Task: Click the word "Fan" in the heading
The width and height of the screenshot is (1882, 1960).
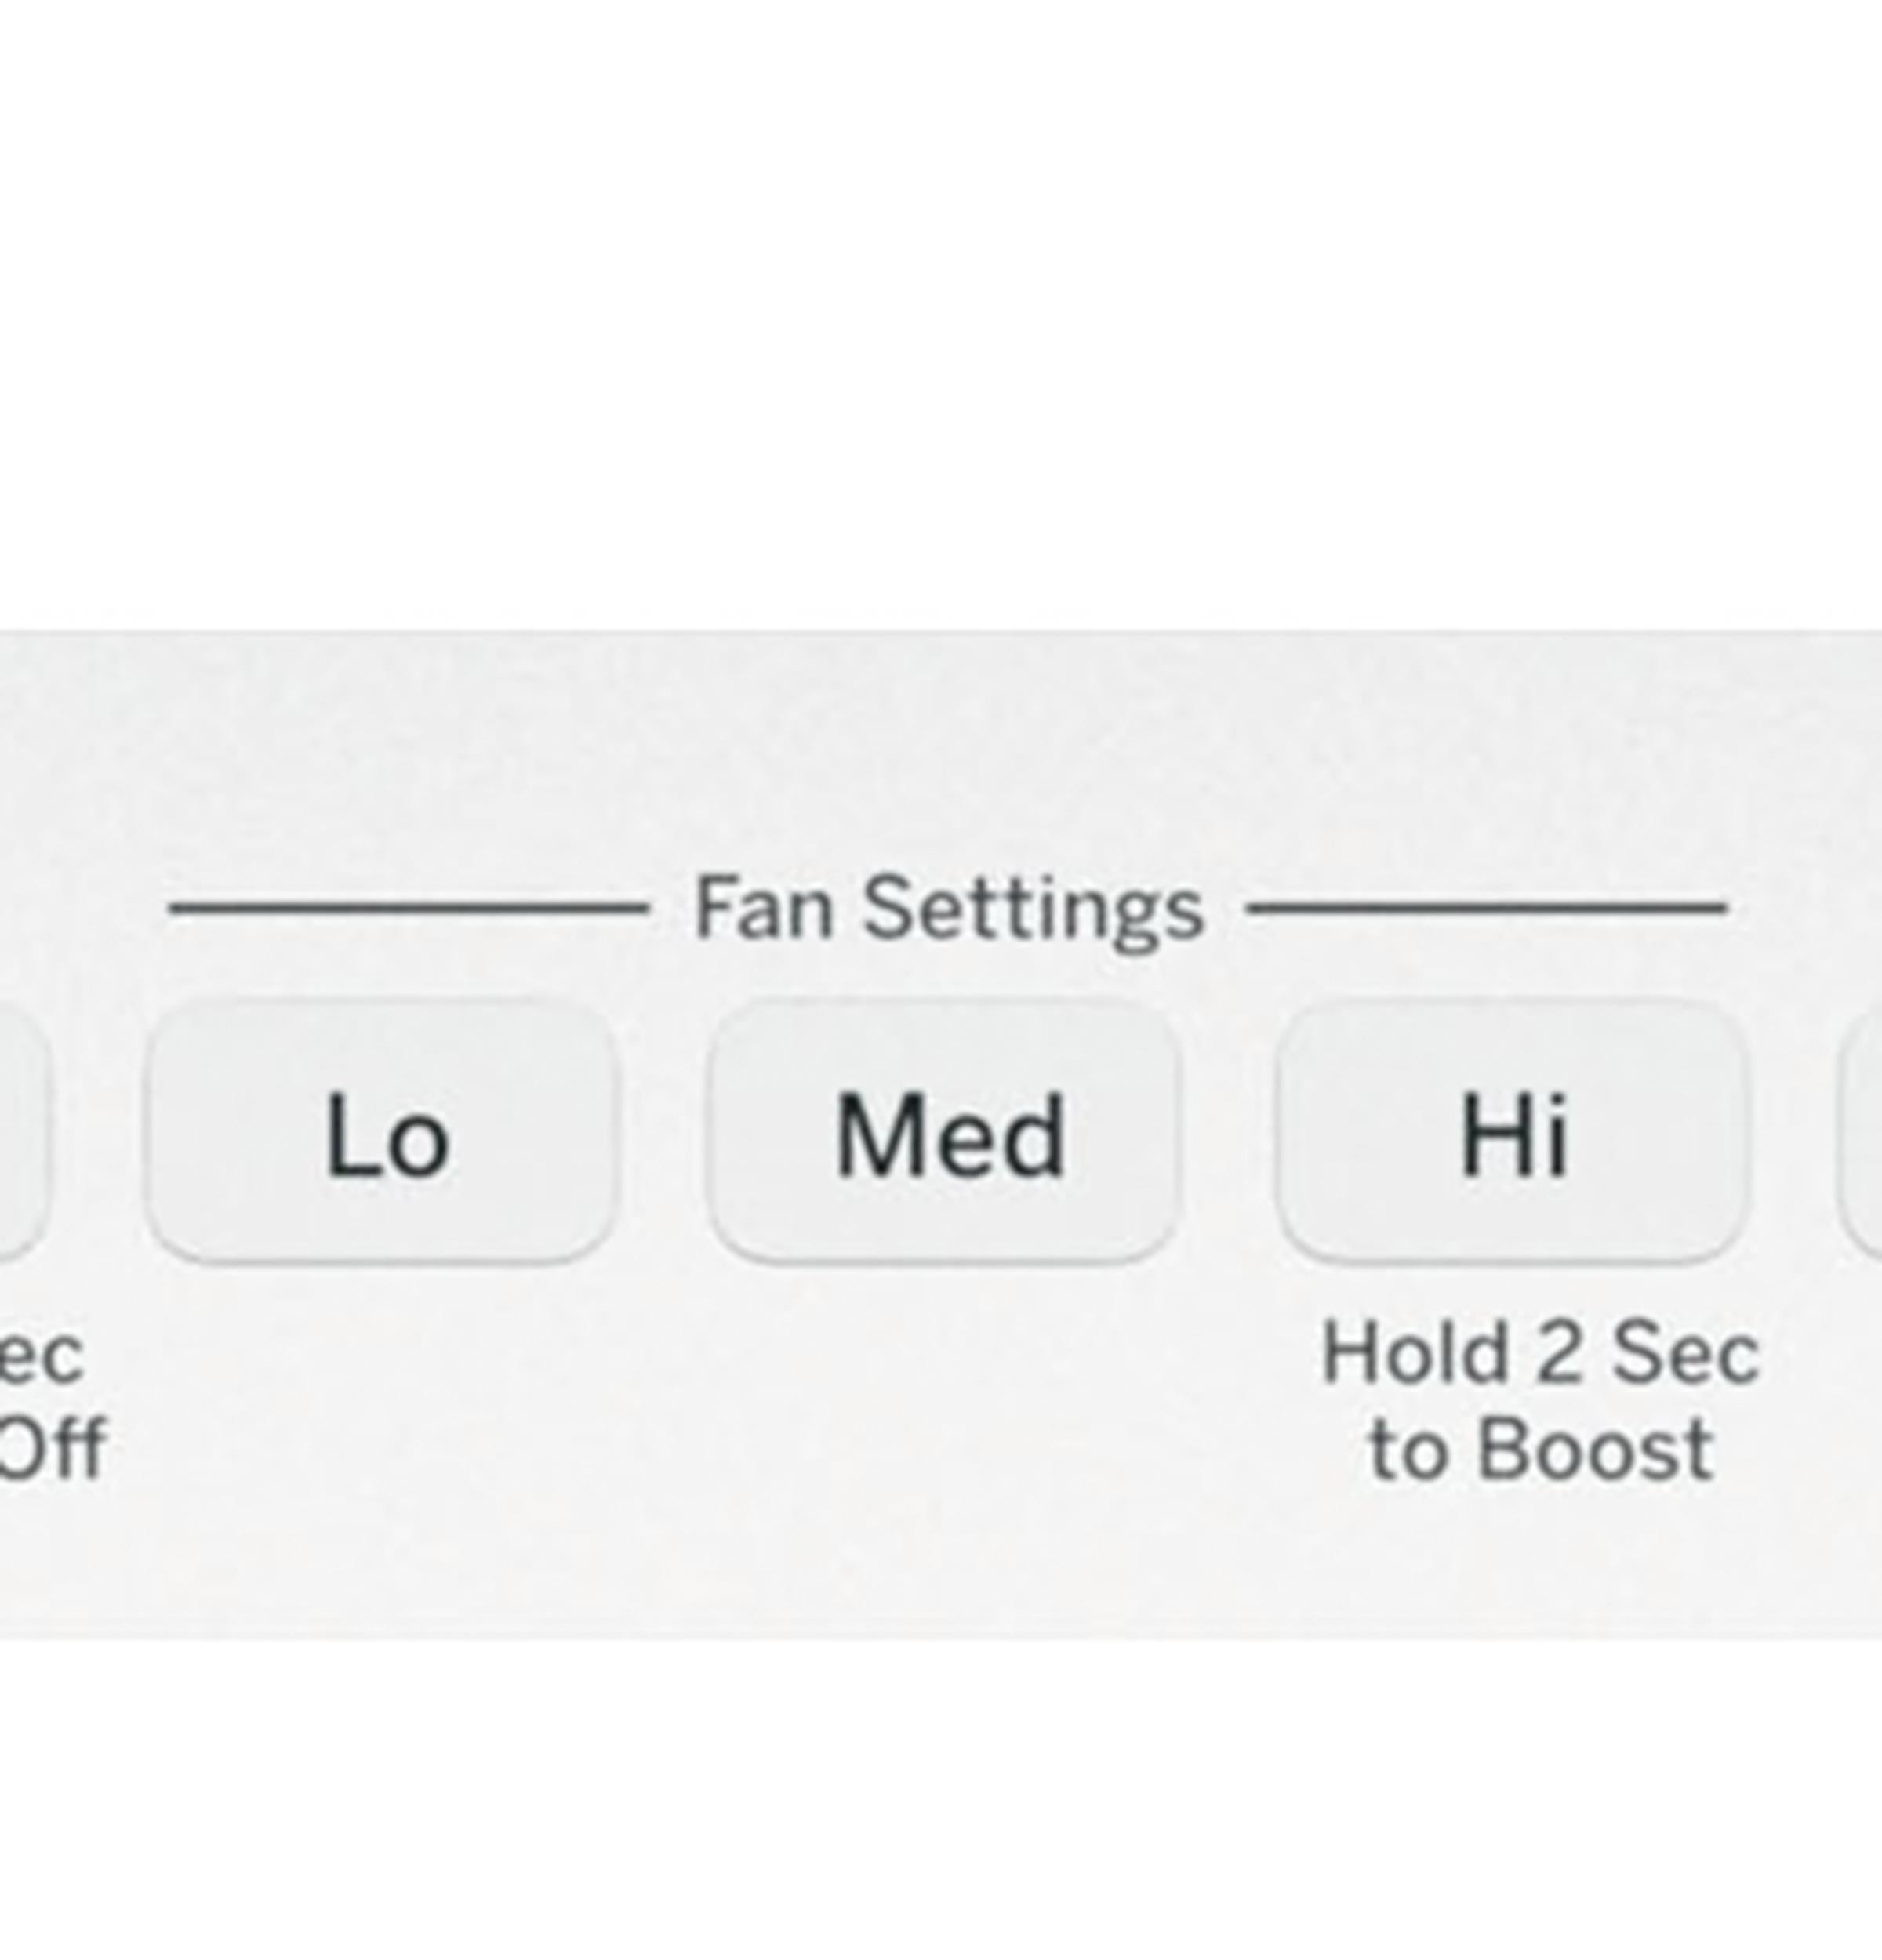Action: tap(763, 908)
